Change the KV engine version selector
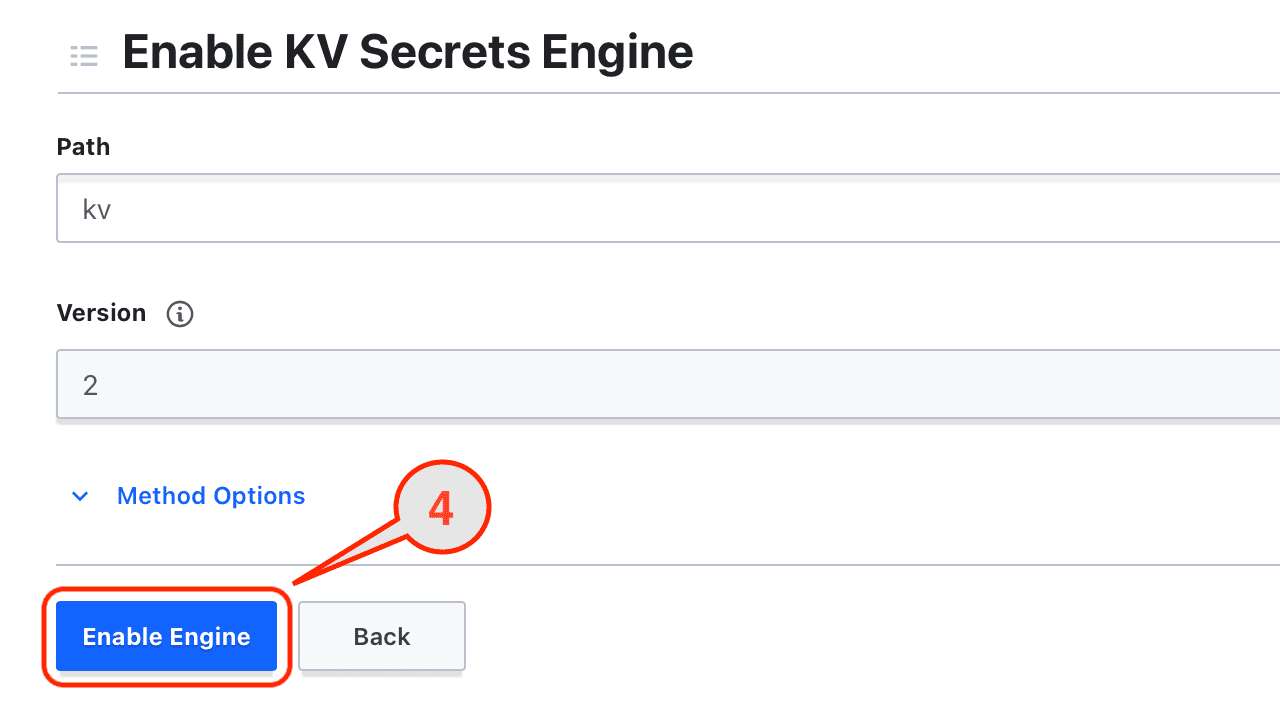1280x706 pixels. point(400,384)
